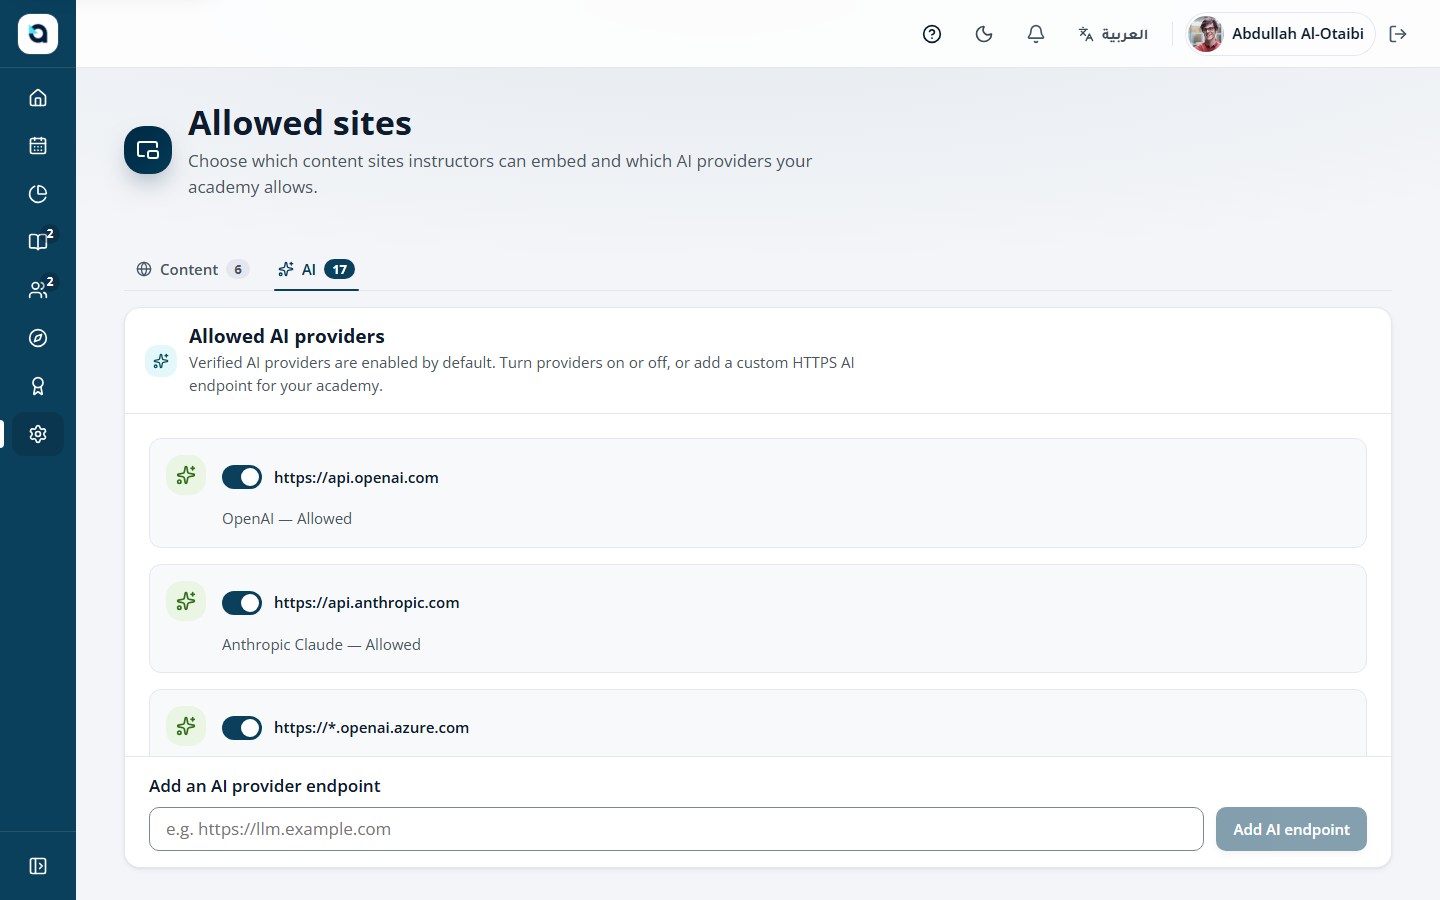Click the https://api.openai.com URL text
The image size is (1440, 900).
coord(356,477)
